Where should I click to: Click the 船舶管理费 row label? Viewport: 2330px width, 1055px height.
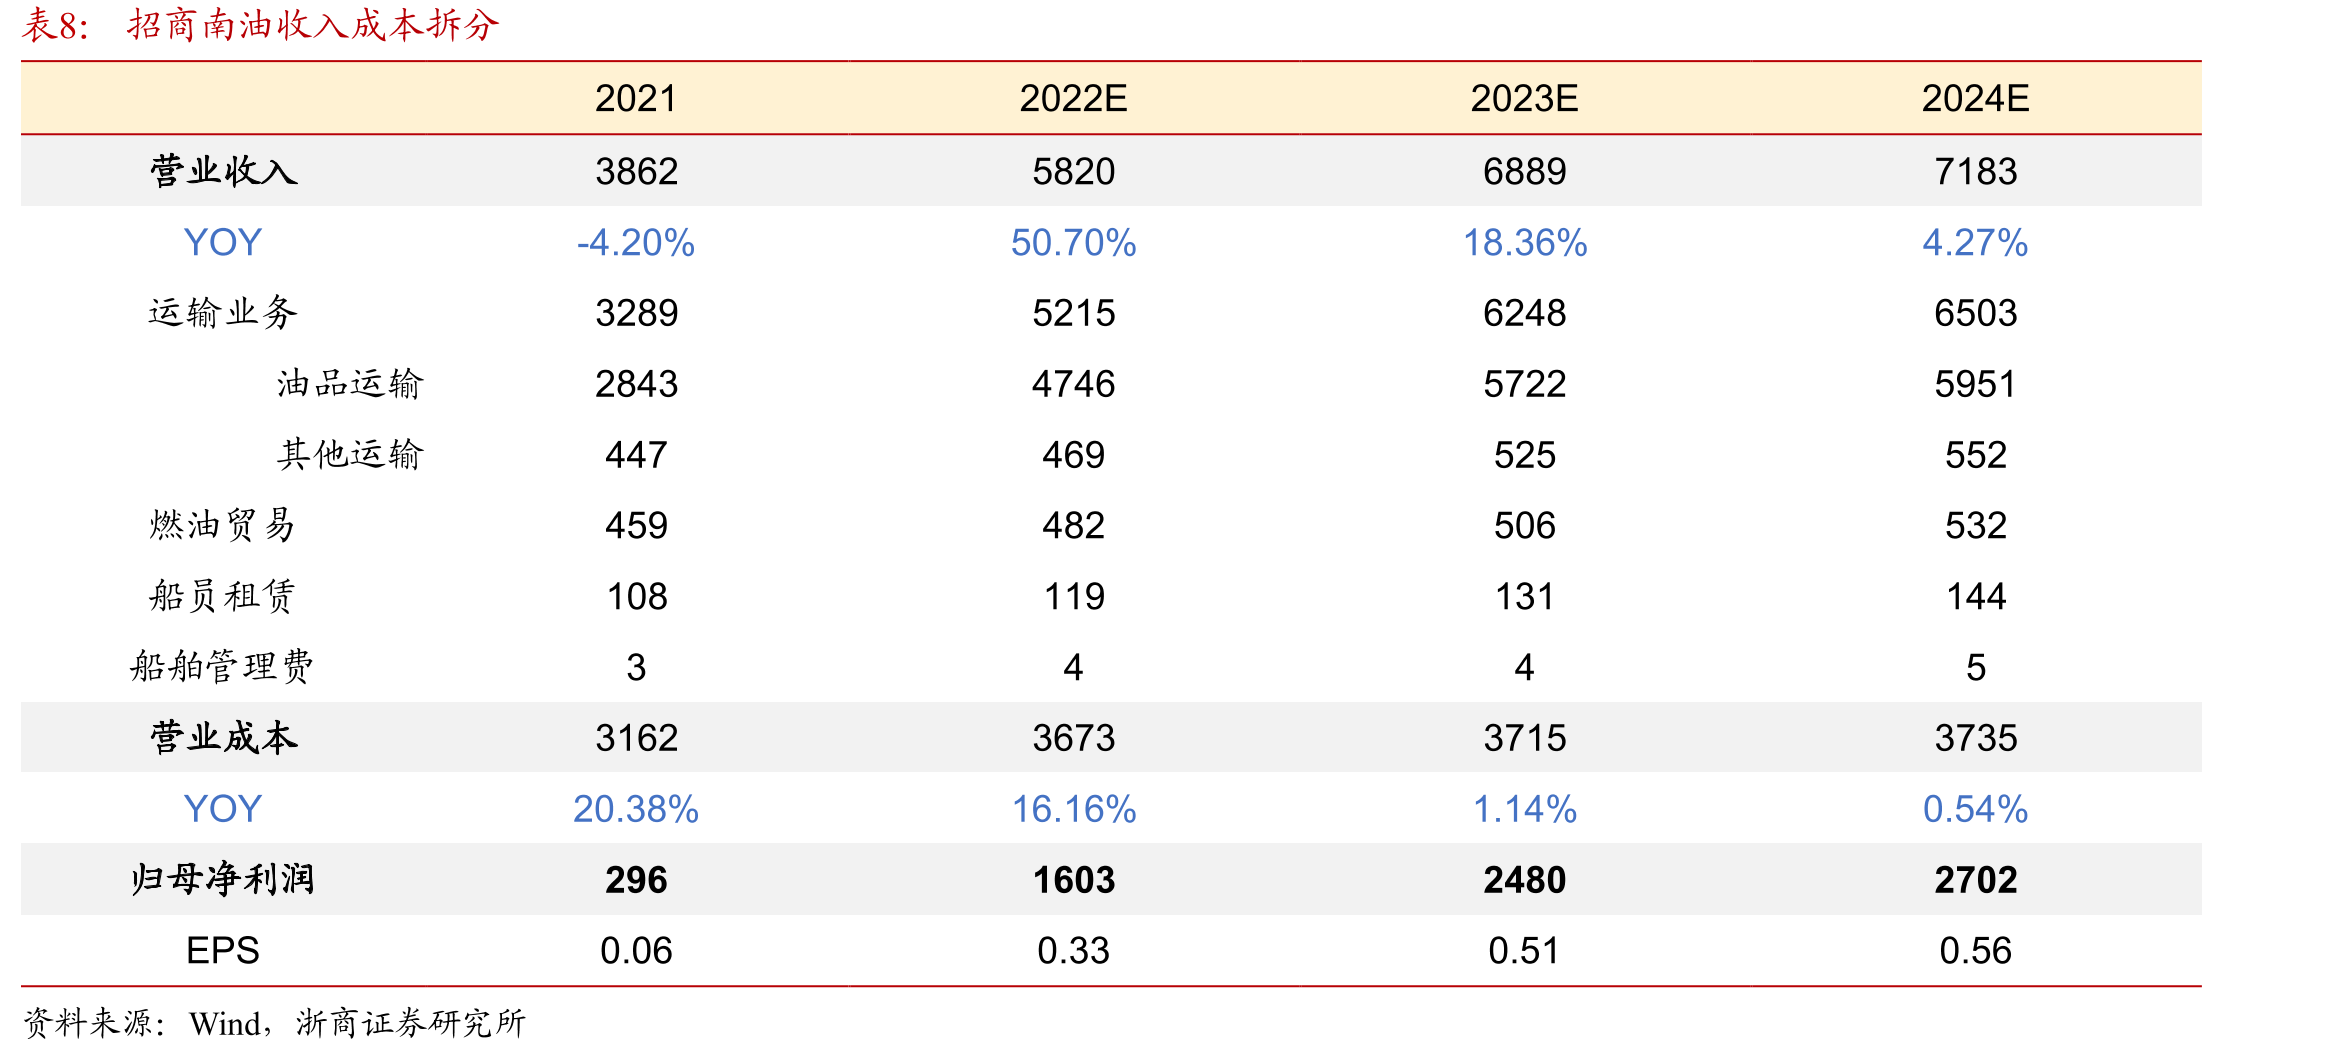click(x=222, y=667)
